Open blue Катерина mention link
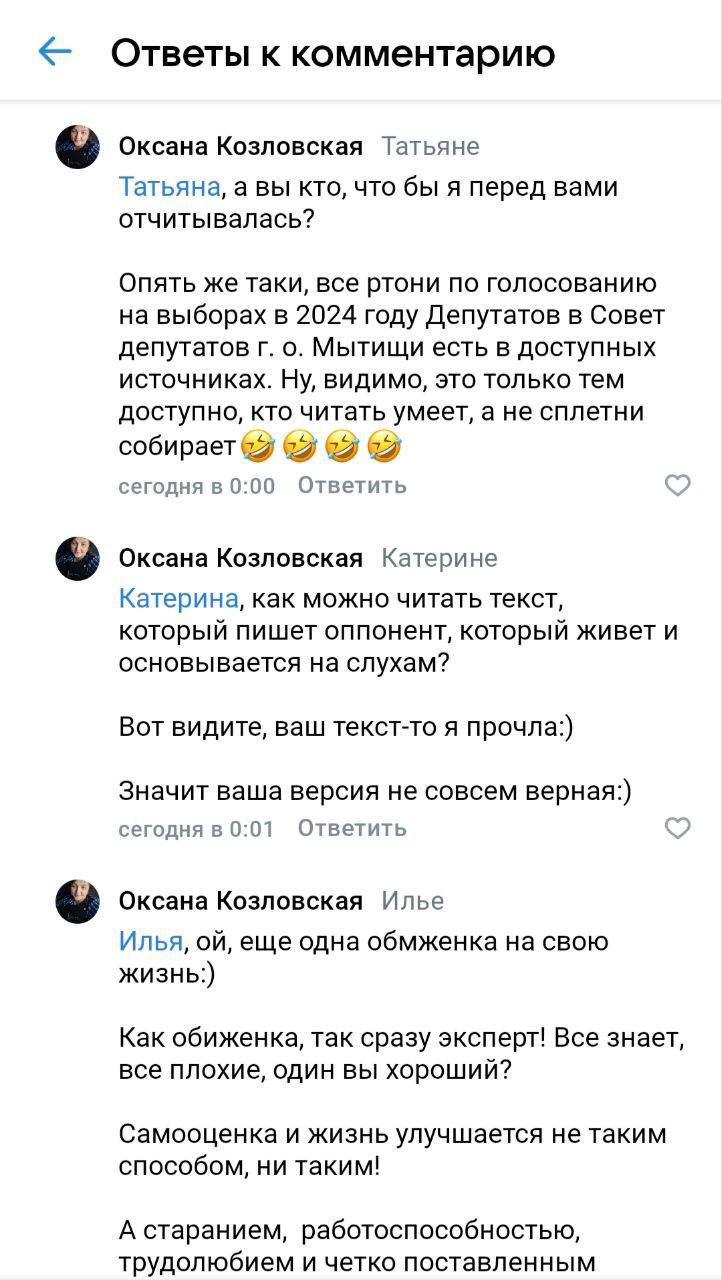Screen dimensions: 722x1280 pyautogui.click(x=178, y=598)
